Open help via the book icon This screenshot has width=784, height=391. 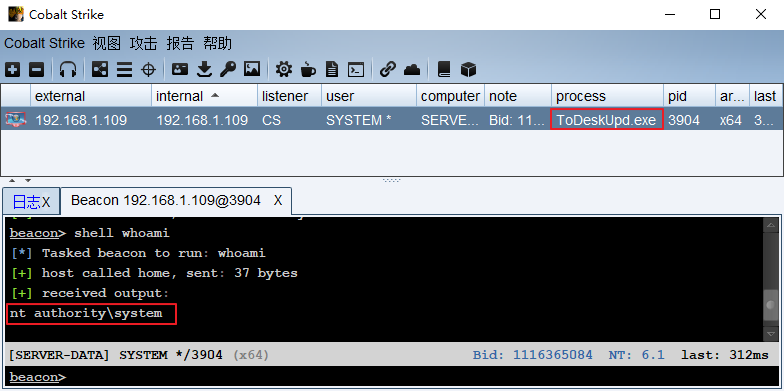click(x=444, y=70)
